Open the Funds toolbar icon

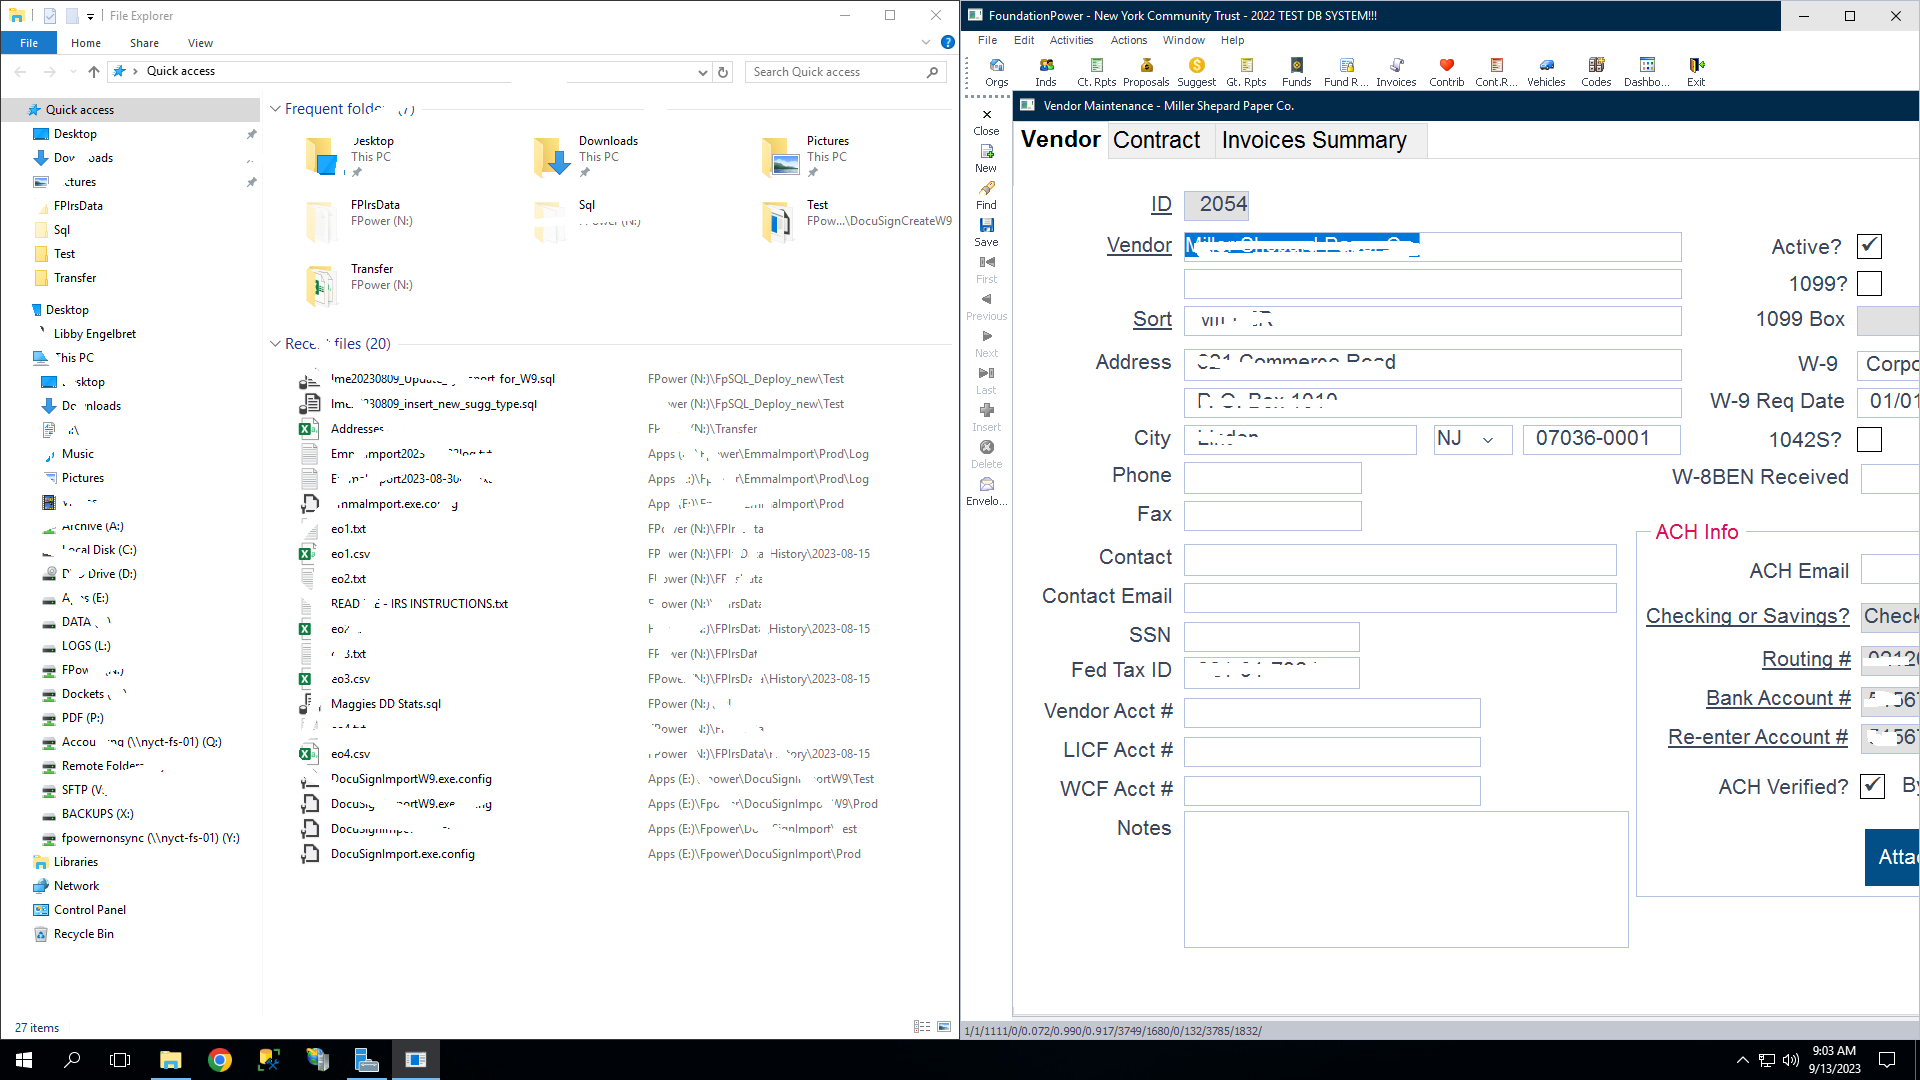(x=1296, y=71)
